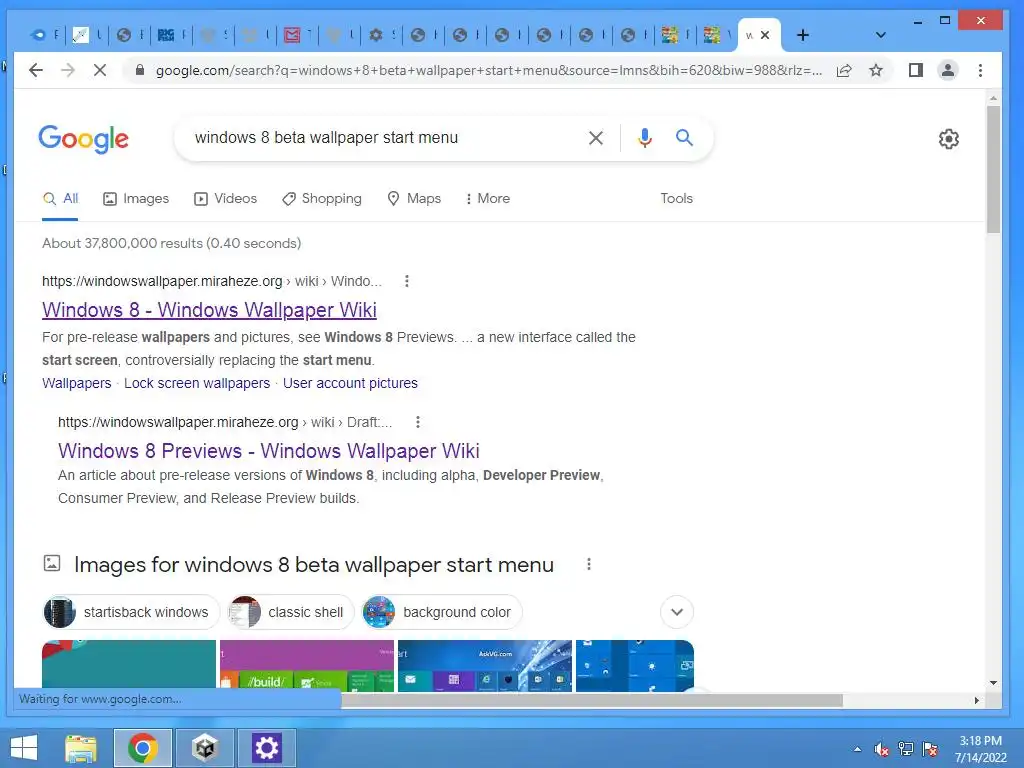Switch to Maps results tab
This screenshot has width=1024, height=768.
[x=414, y=199]
